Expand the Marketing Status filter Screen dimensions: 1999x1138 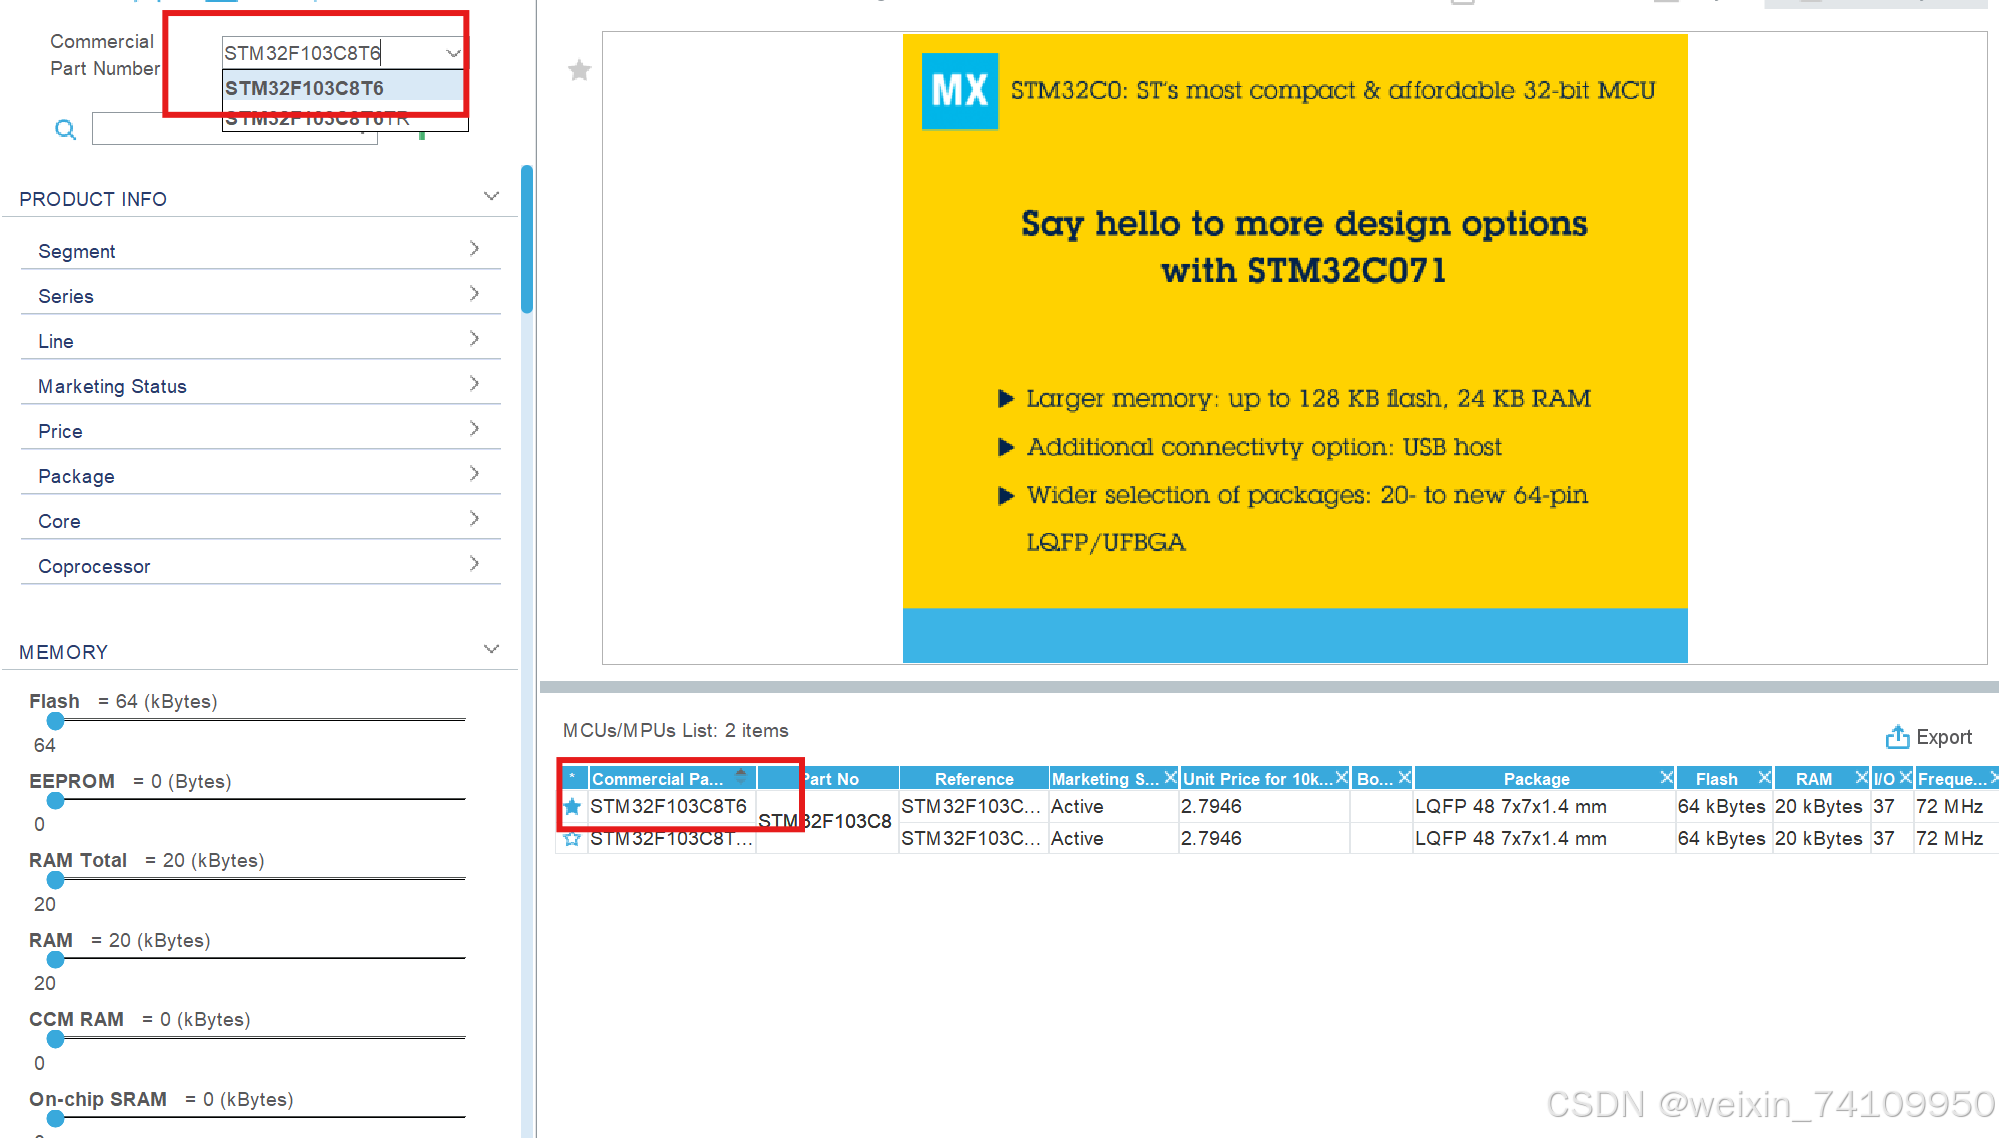click(474, 384)
